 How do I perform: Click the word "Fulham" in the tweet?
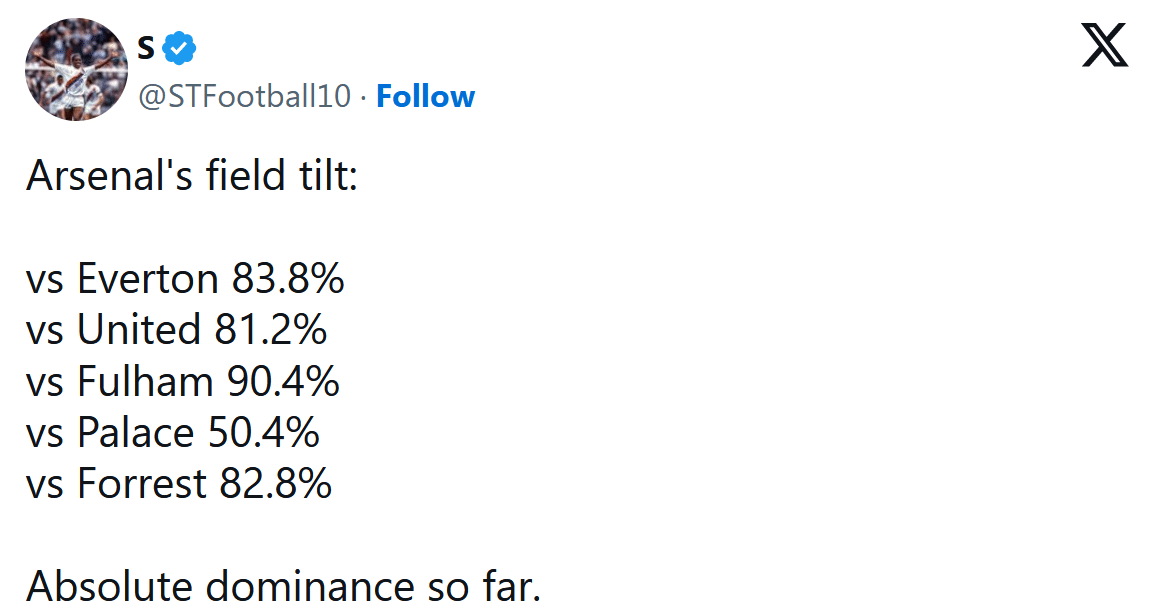[145, 382]
